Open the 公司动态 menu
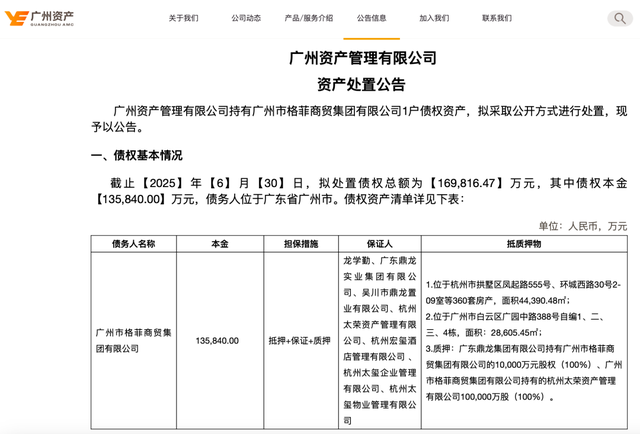 pos(246,18)
